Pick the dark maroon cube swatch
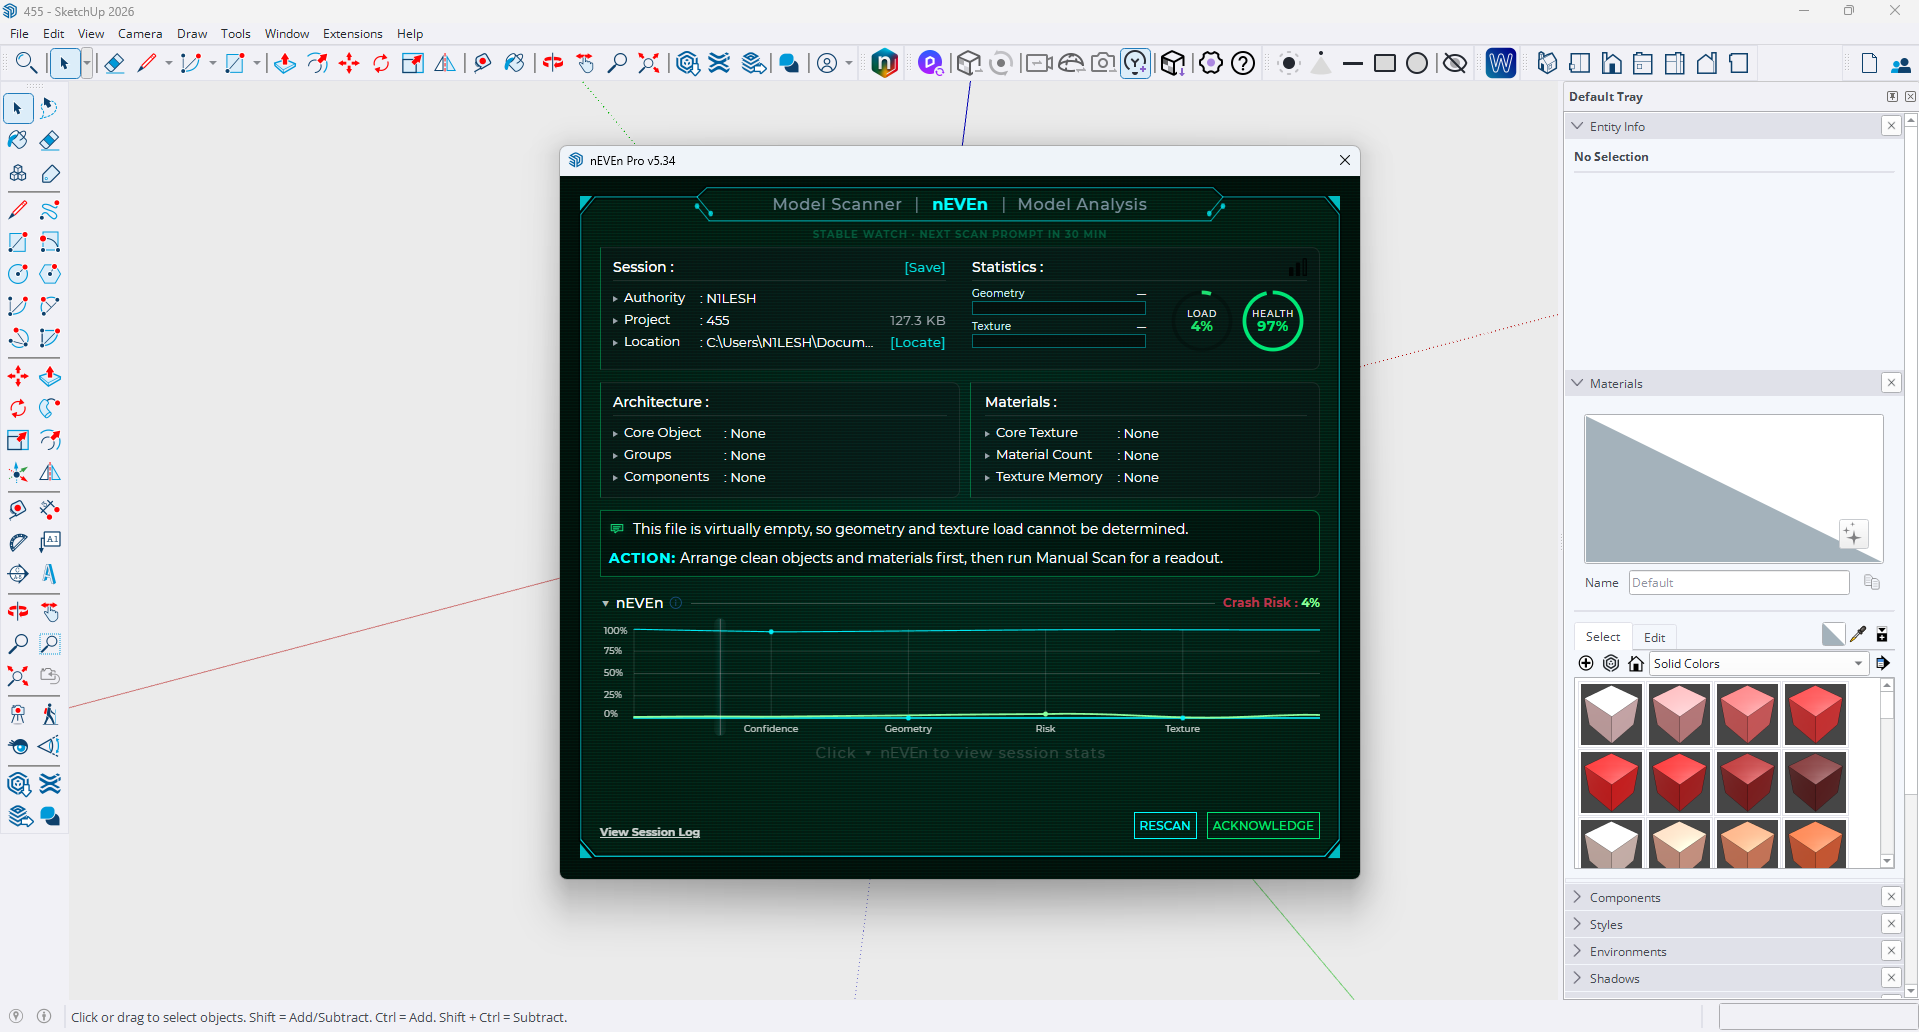Image resolution: width=1919 pixels, height=1032 pixels. pos(1815,782)
